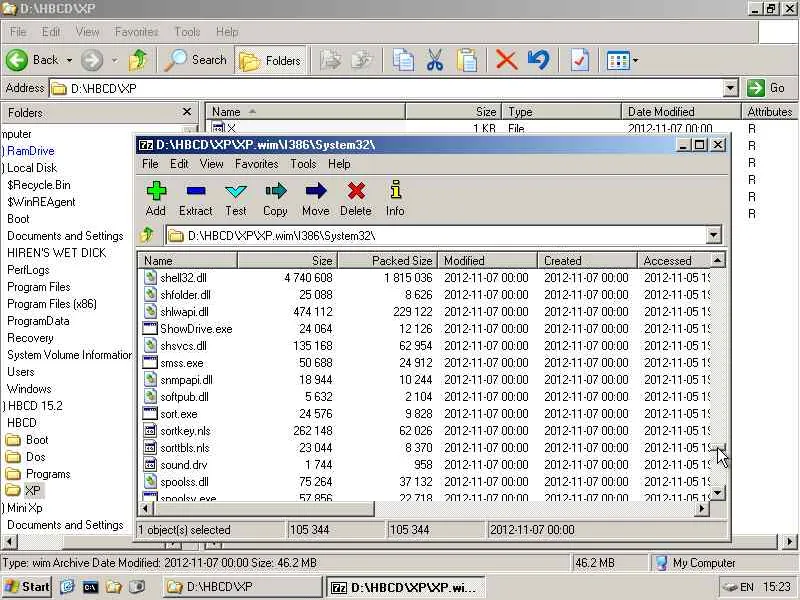Click the Go button beside address bar

[x=767, y=88]
